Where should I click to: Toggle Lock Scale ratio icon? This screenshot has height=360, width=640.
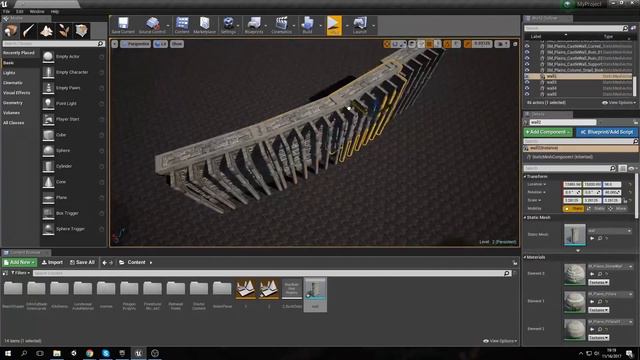point(625,200)
